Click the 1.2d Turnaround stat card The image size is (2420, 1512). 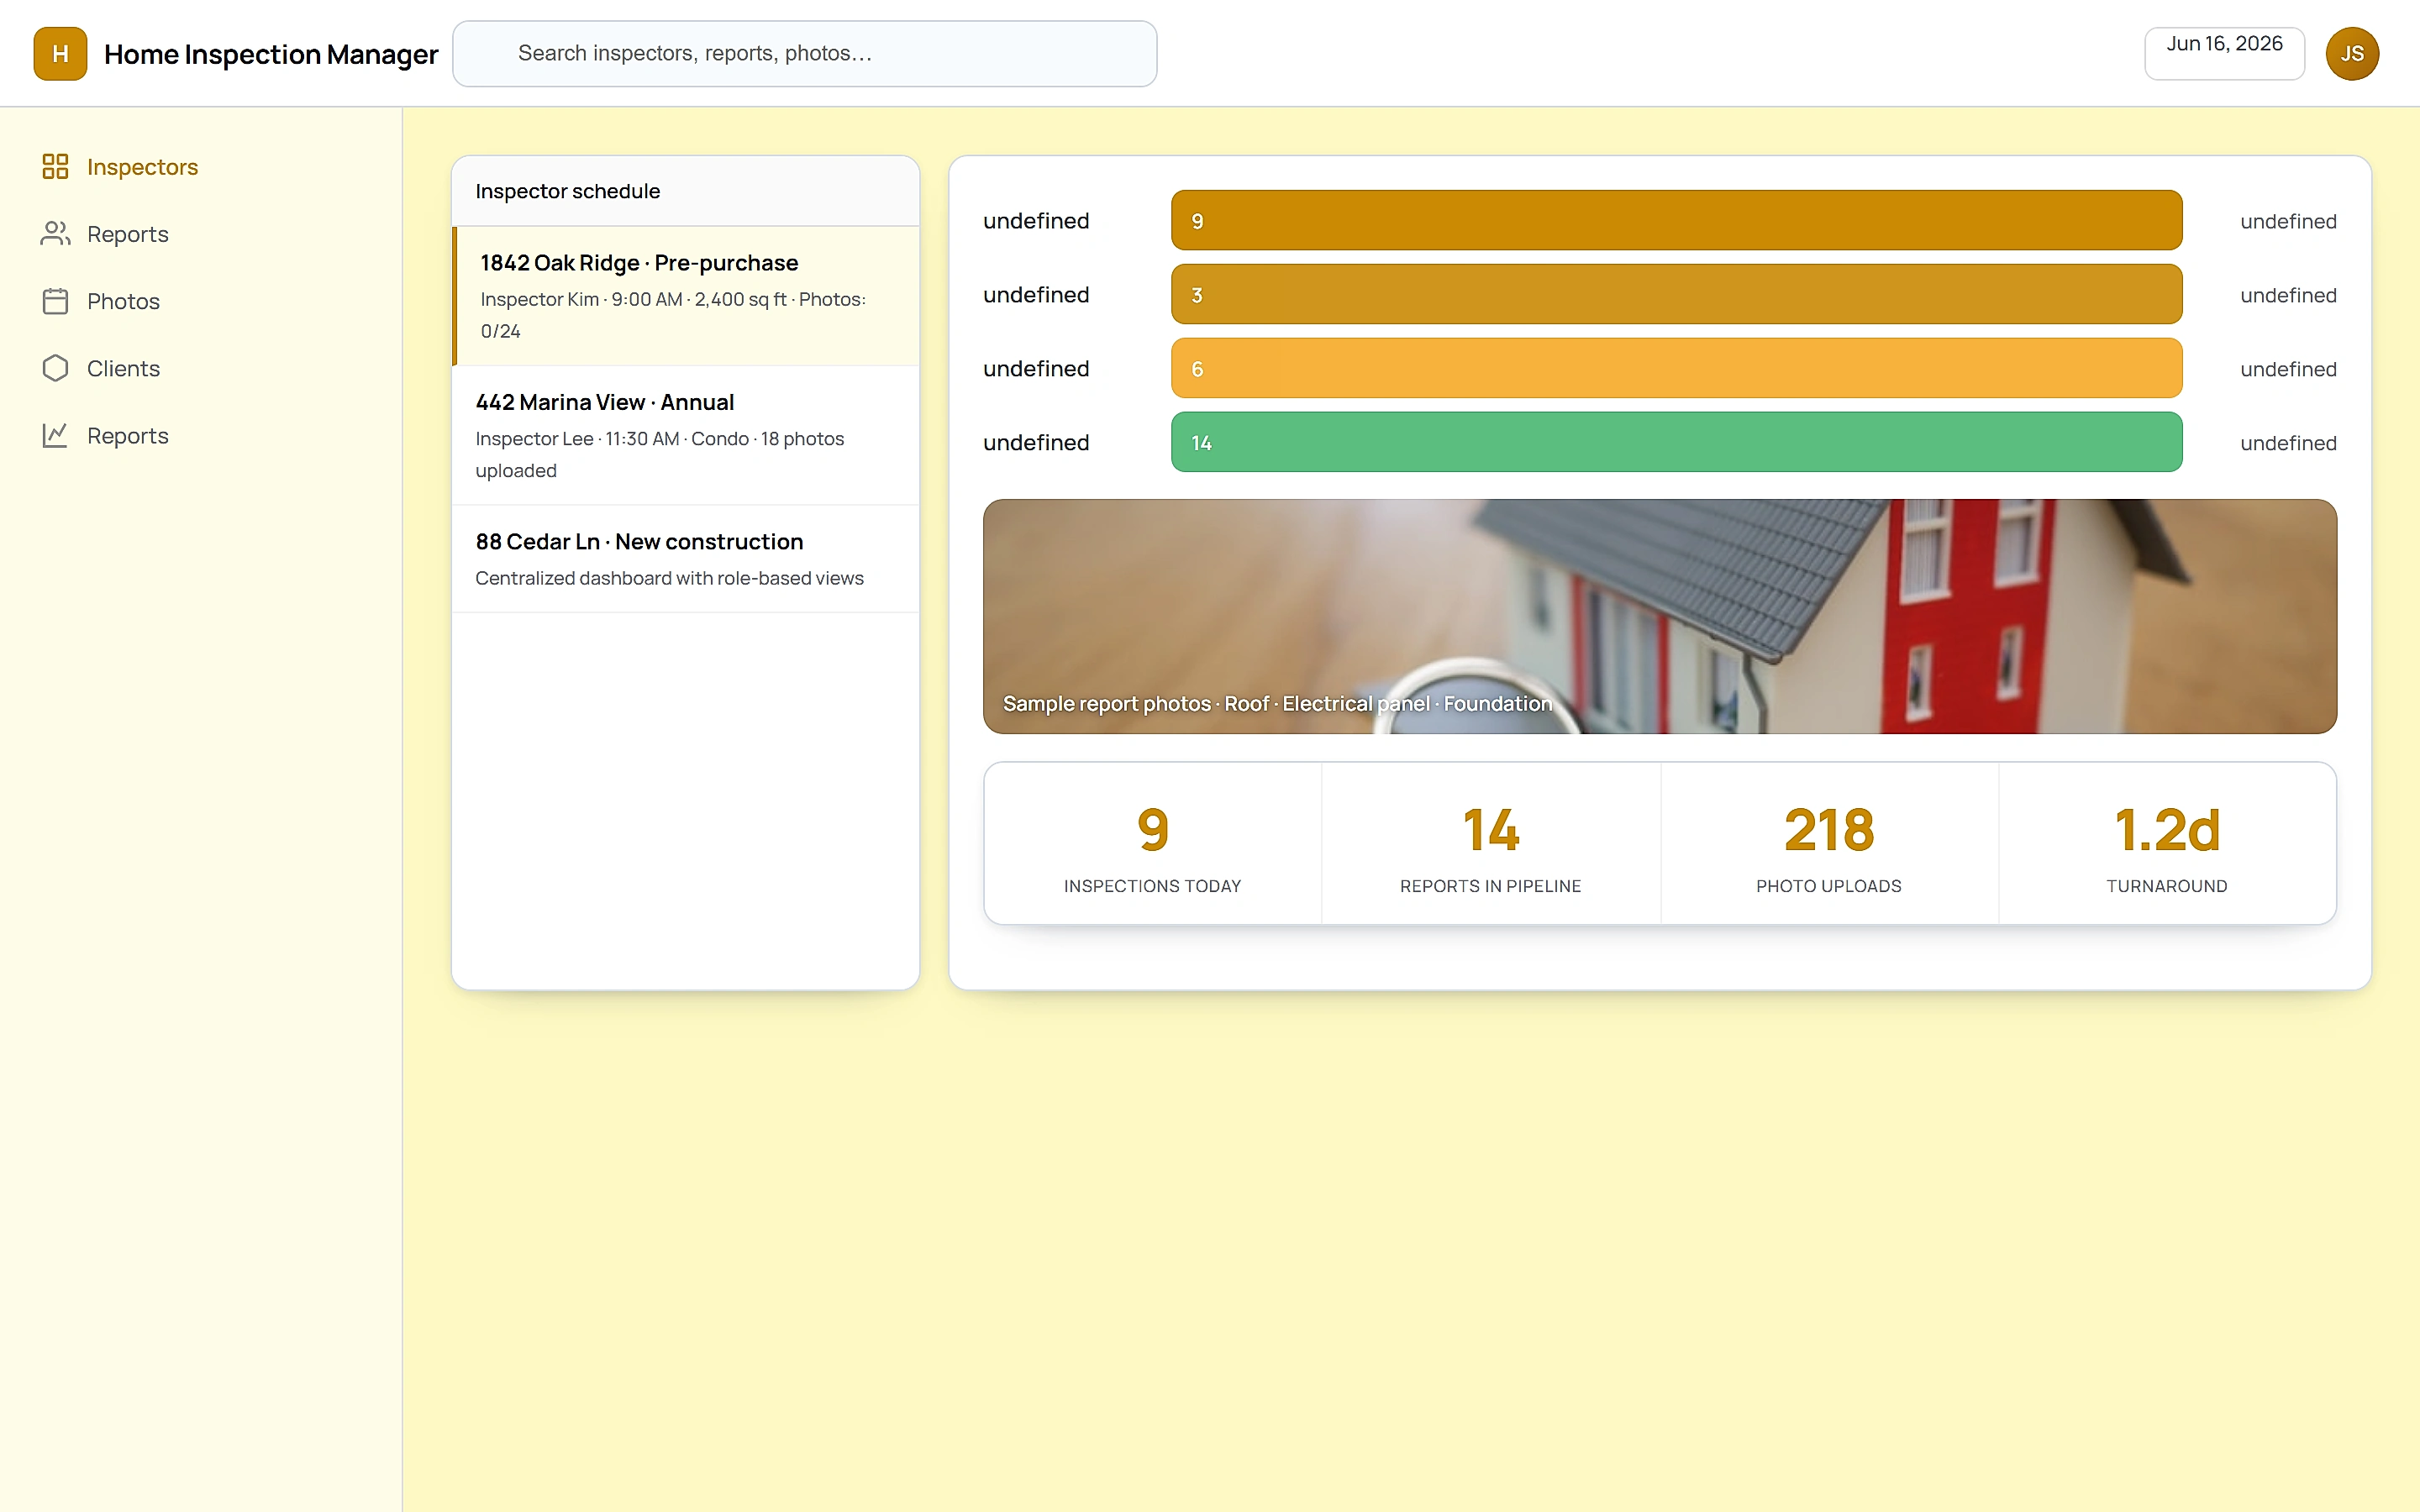click(2167, 844)
